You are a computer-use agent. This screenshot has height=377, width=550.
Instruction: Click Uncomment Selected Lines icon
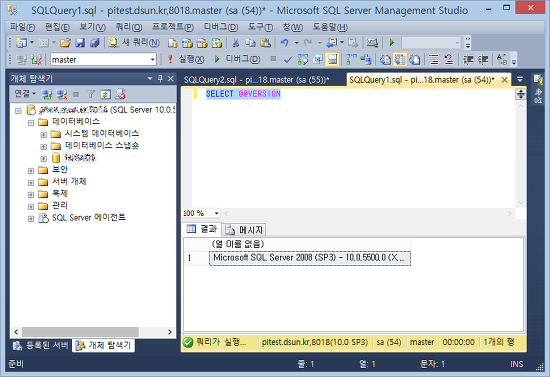tap(449, 60)
